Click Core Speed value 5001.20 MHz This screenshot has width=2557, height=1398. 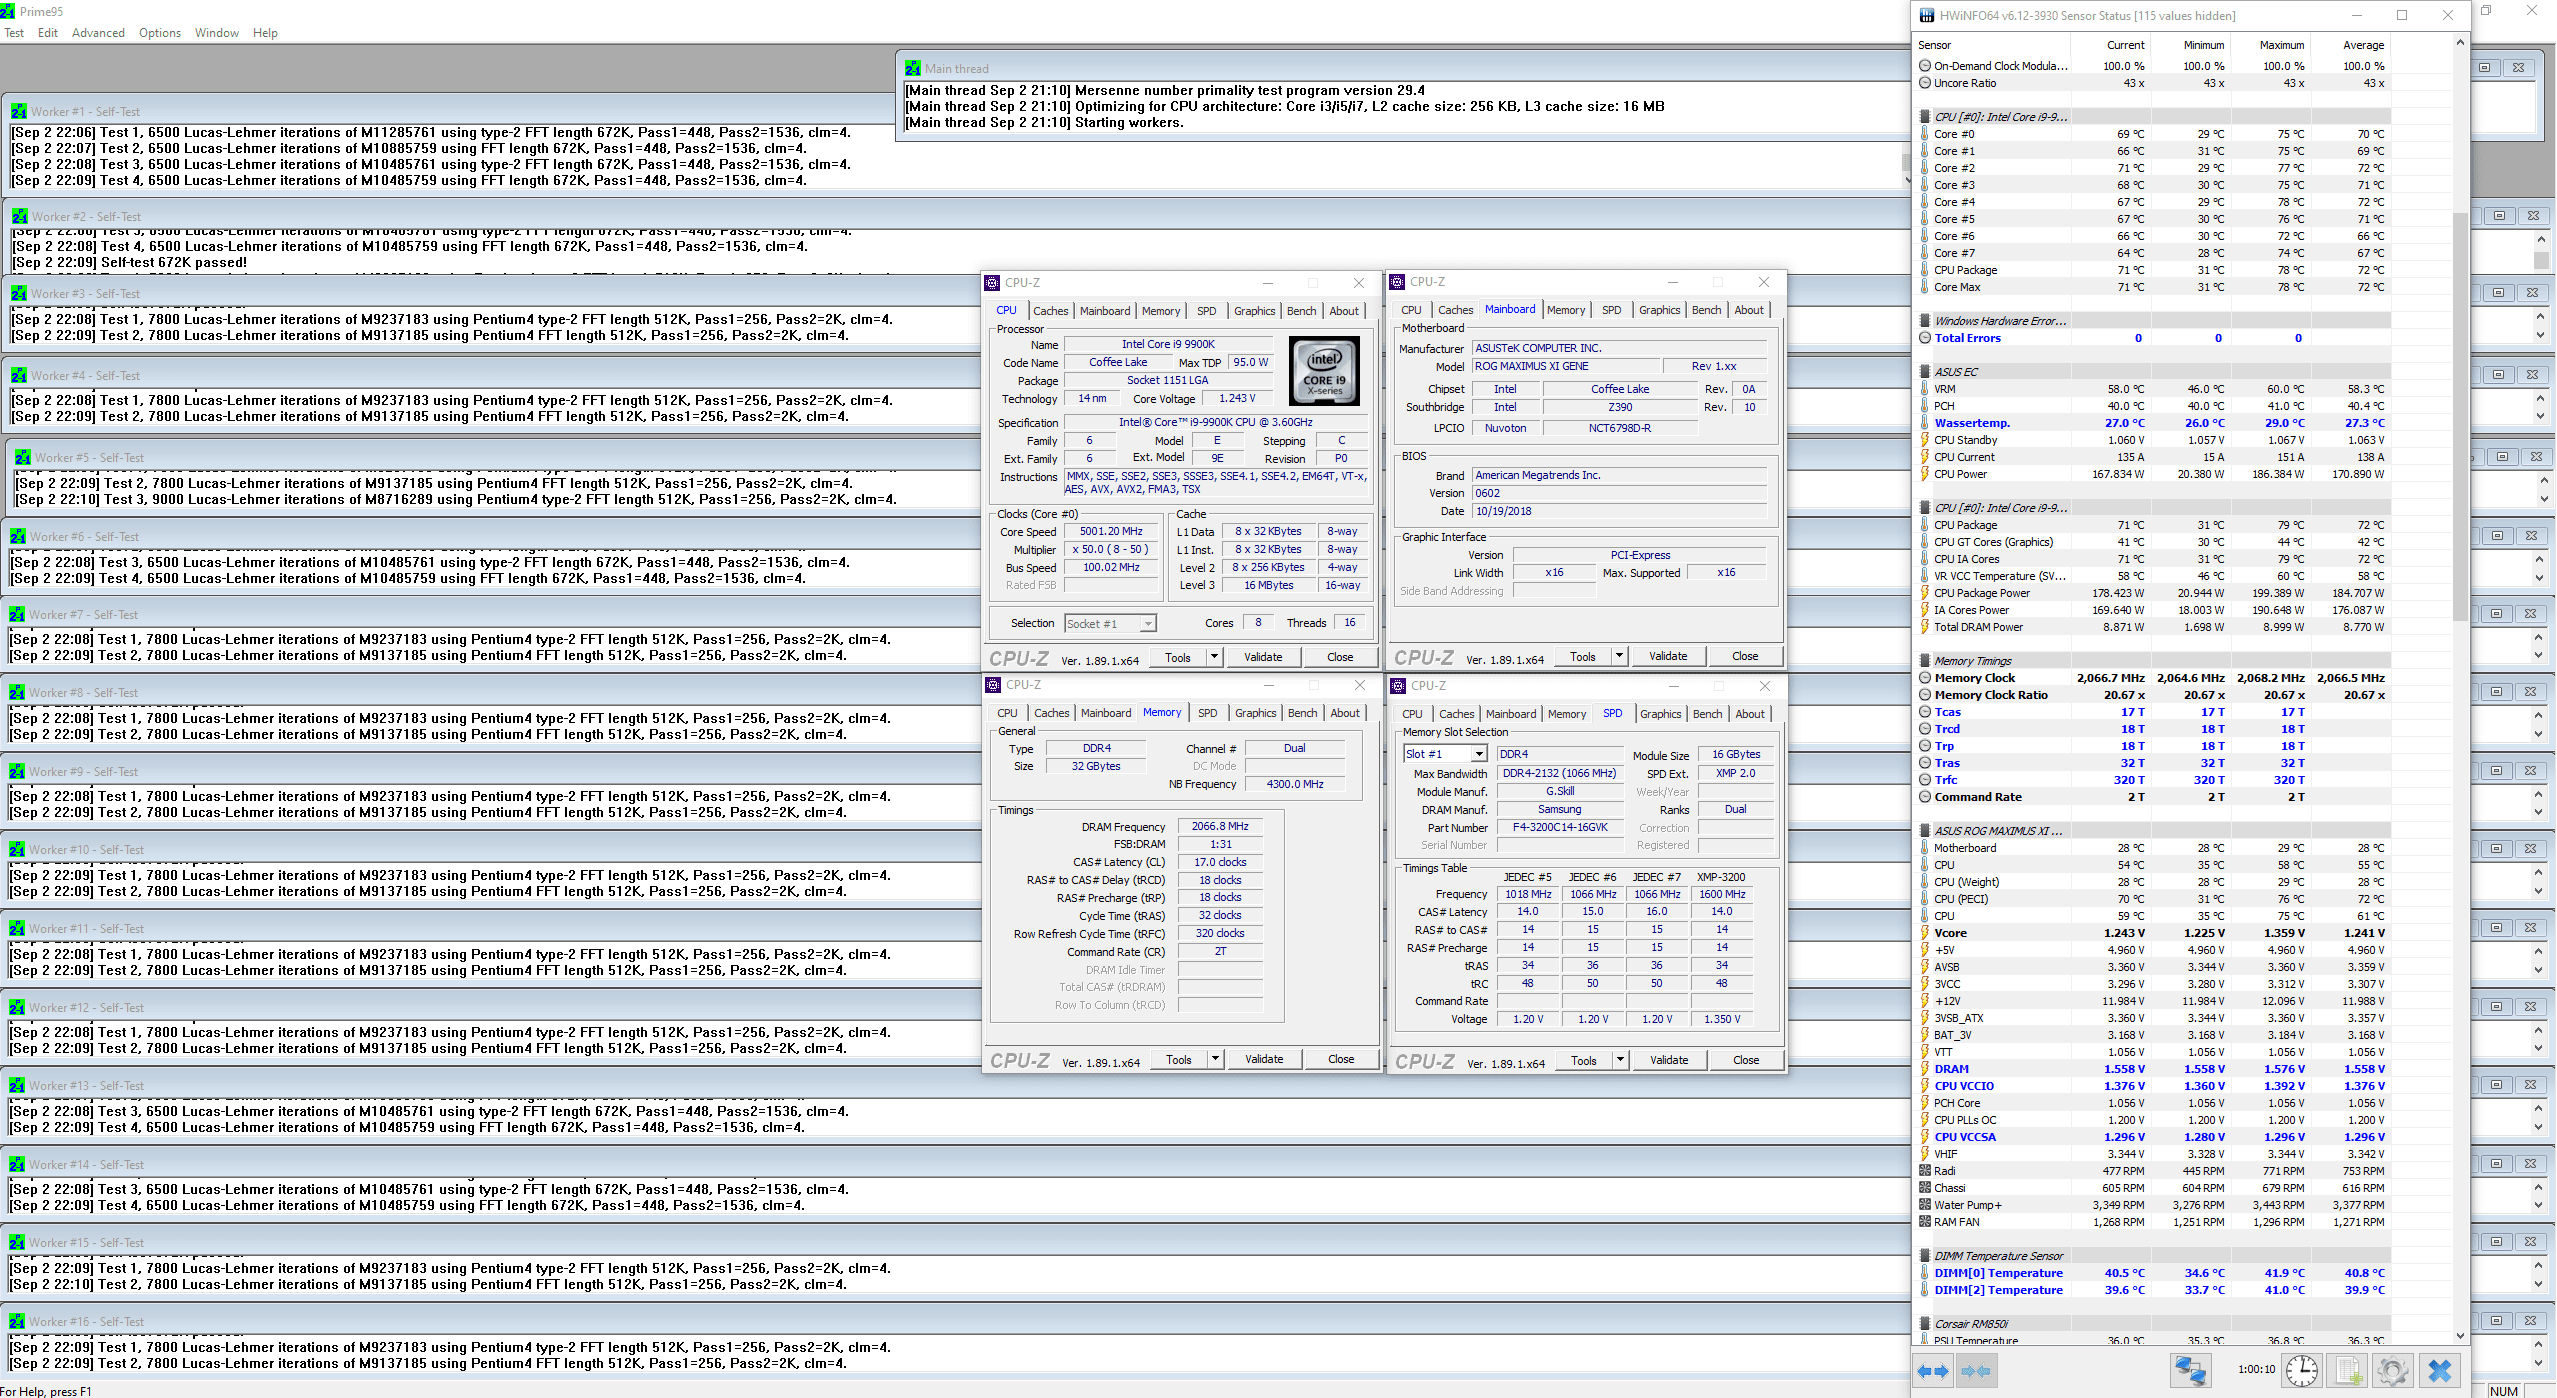tap(1111, 532)
